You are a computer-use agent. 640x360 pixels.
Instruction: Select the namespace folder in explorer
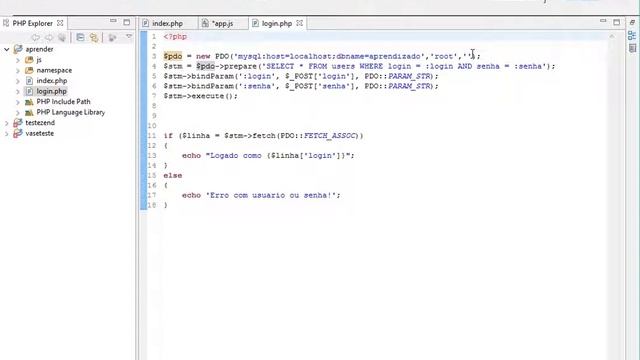click(54, 71)
